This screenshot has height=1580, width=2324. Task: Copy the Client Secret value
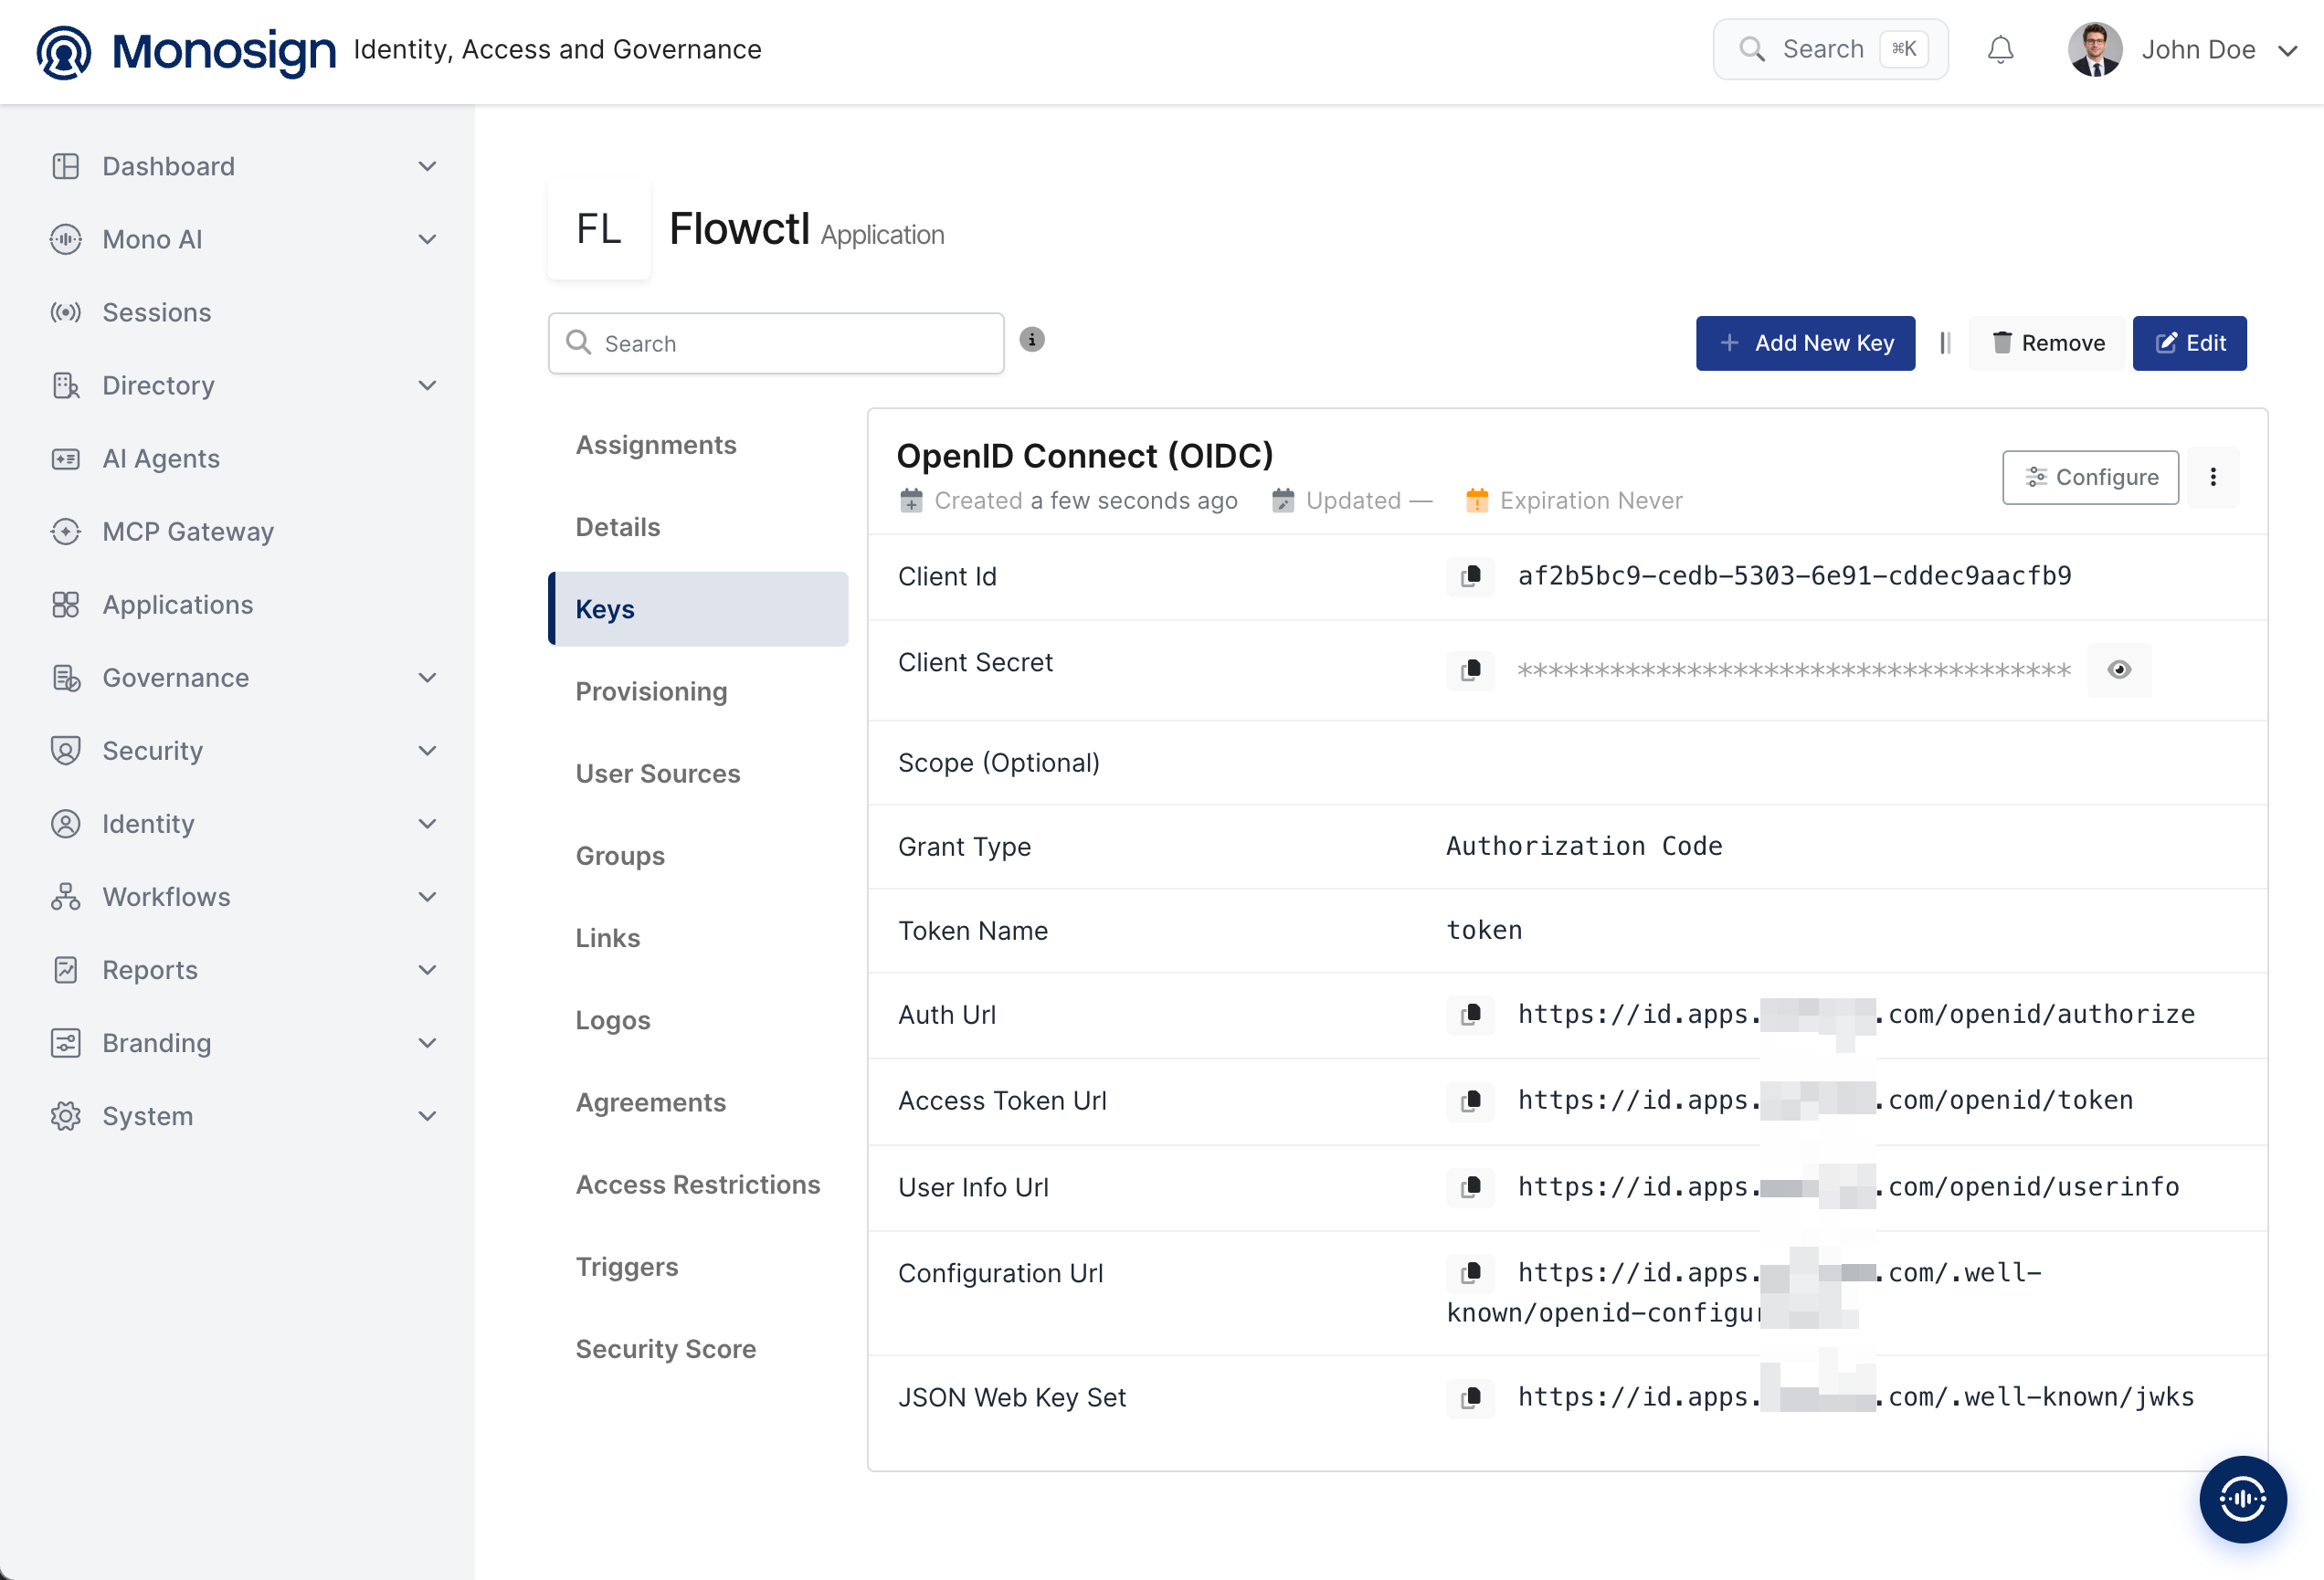[x=1470, y=669]
